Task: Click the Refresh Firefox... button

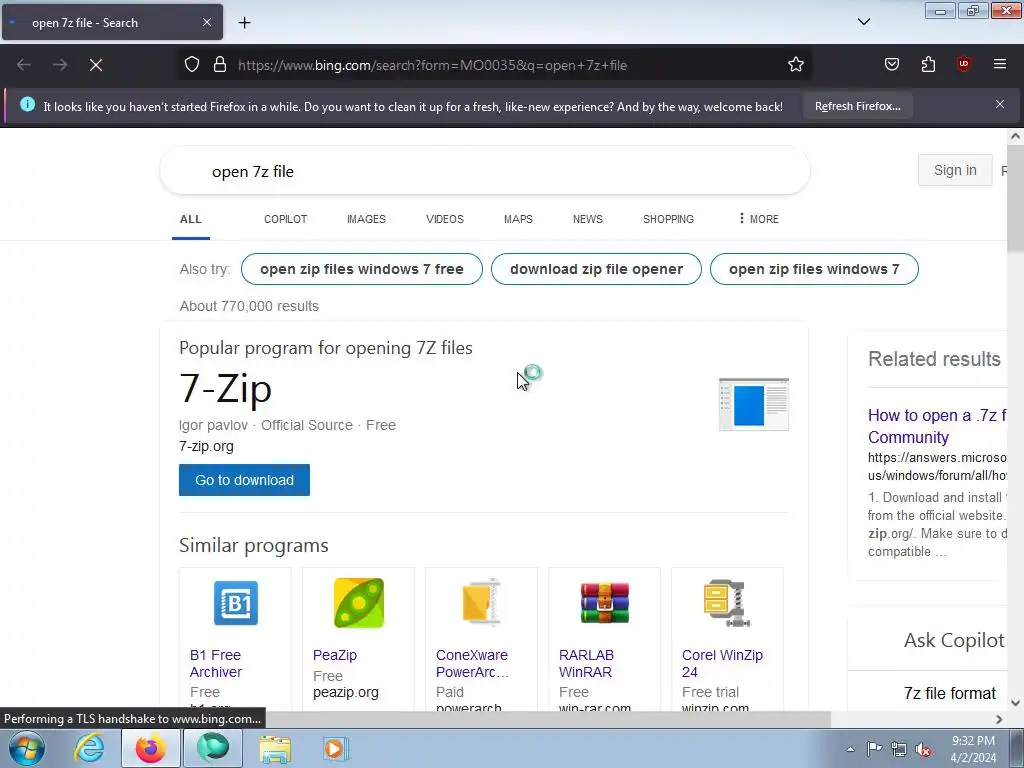Action: [x=857, y=106]
